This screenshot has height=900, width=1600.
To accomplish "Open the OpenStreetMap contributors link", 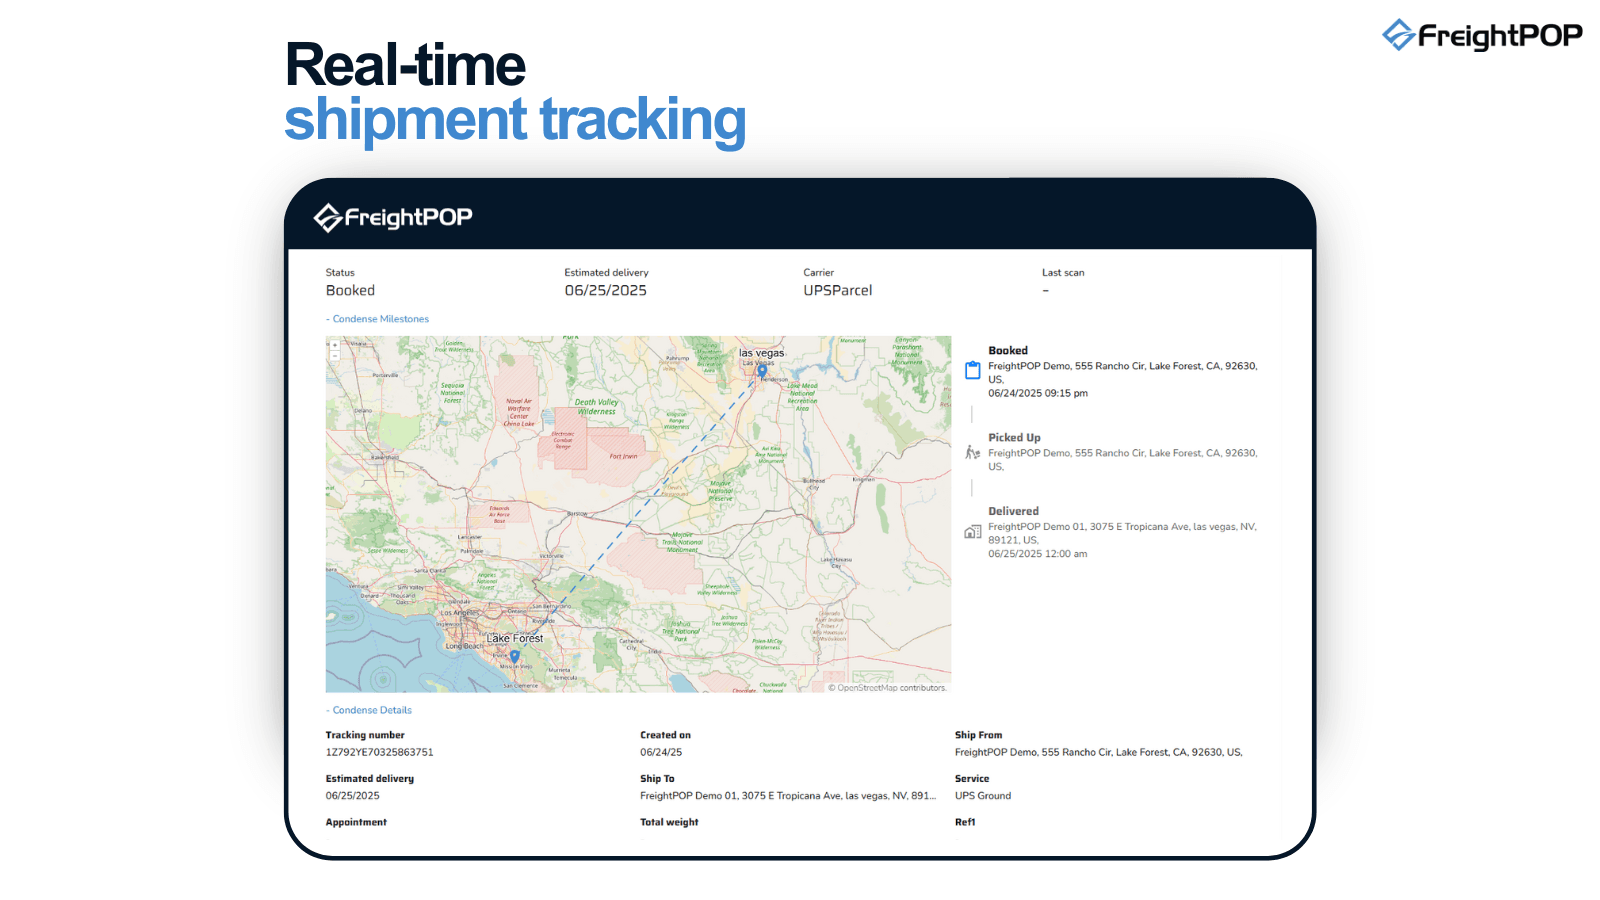I will pyautogui.click(x=888, y=689).
